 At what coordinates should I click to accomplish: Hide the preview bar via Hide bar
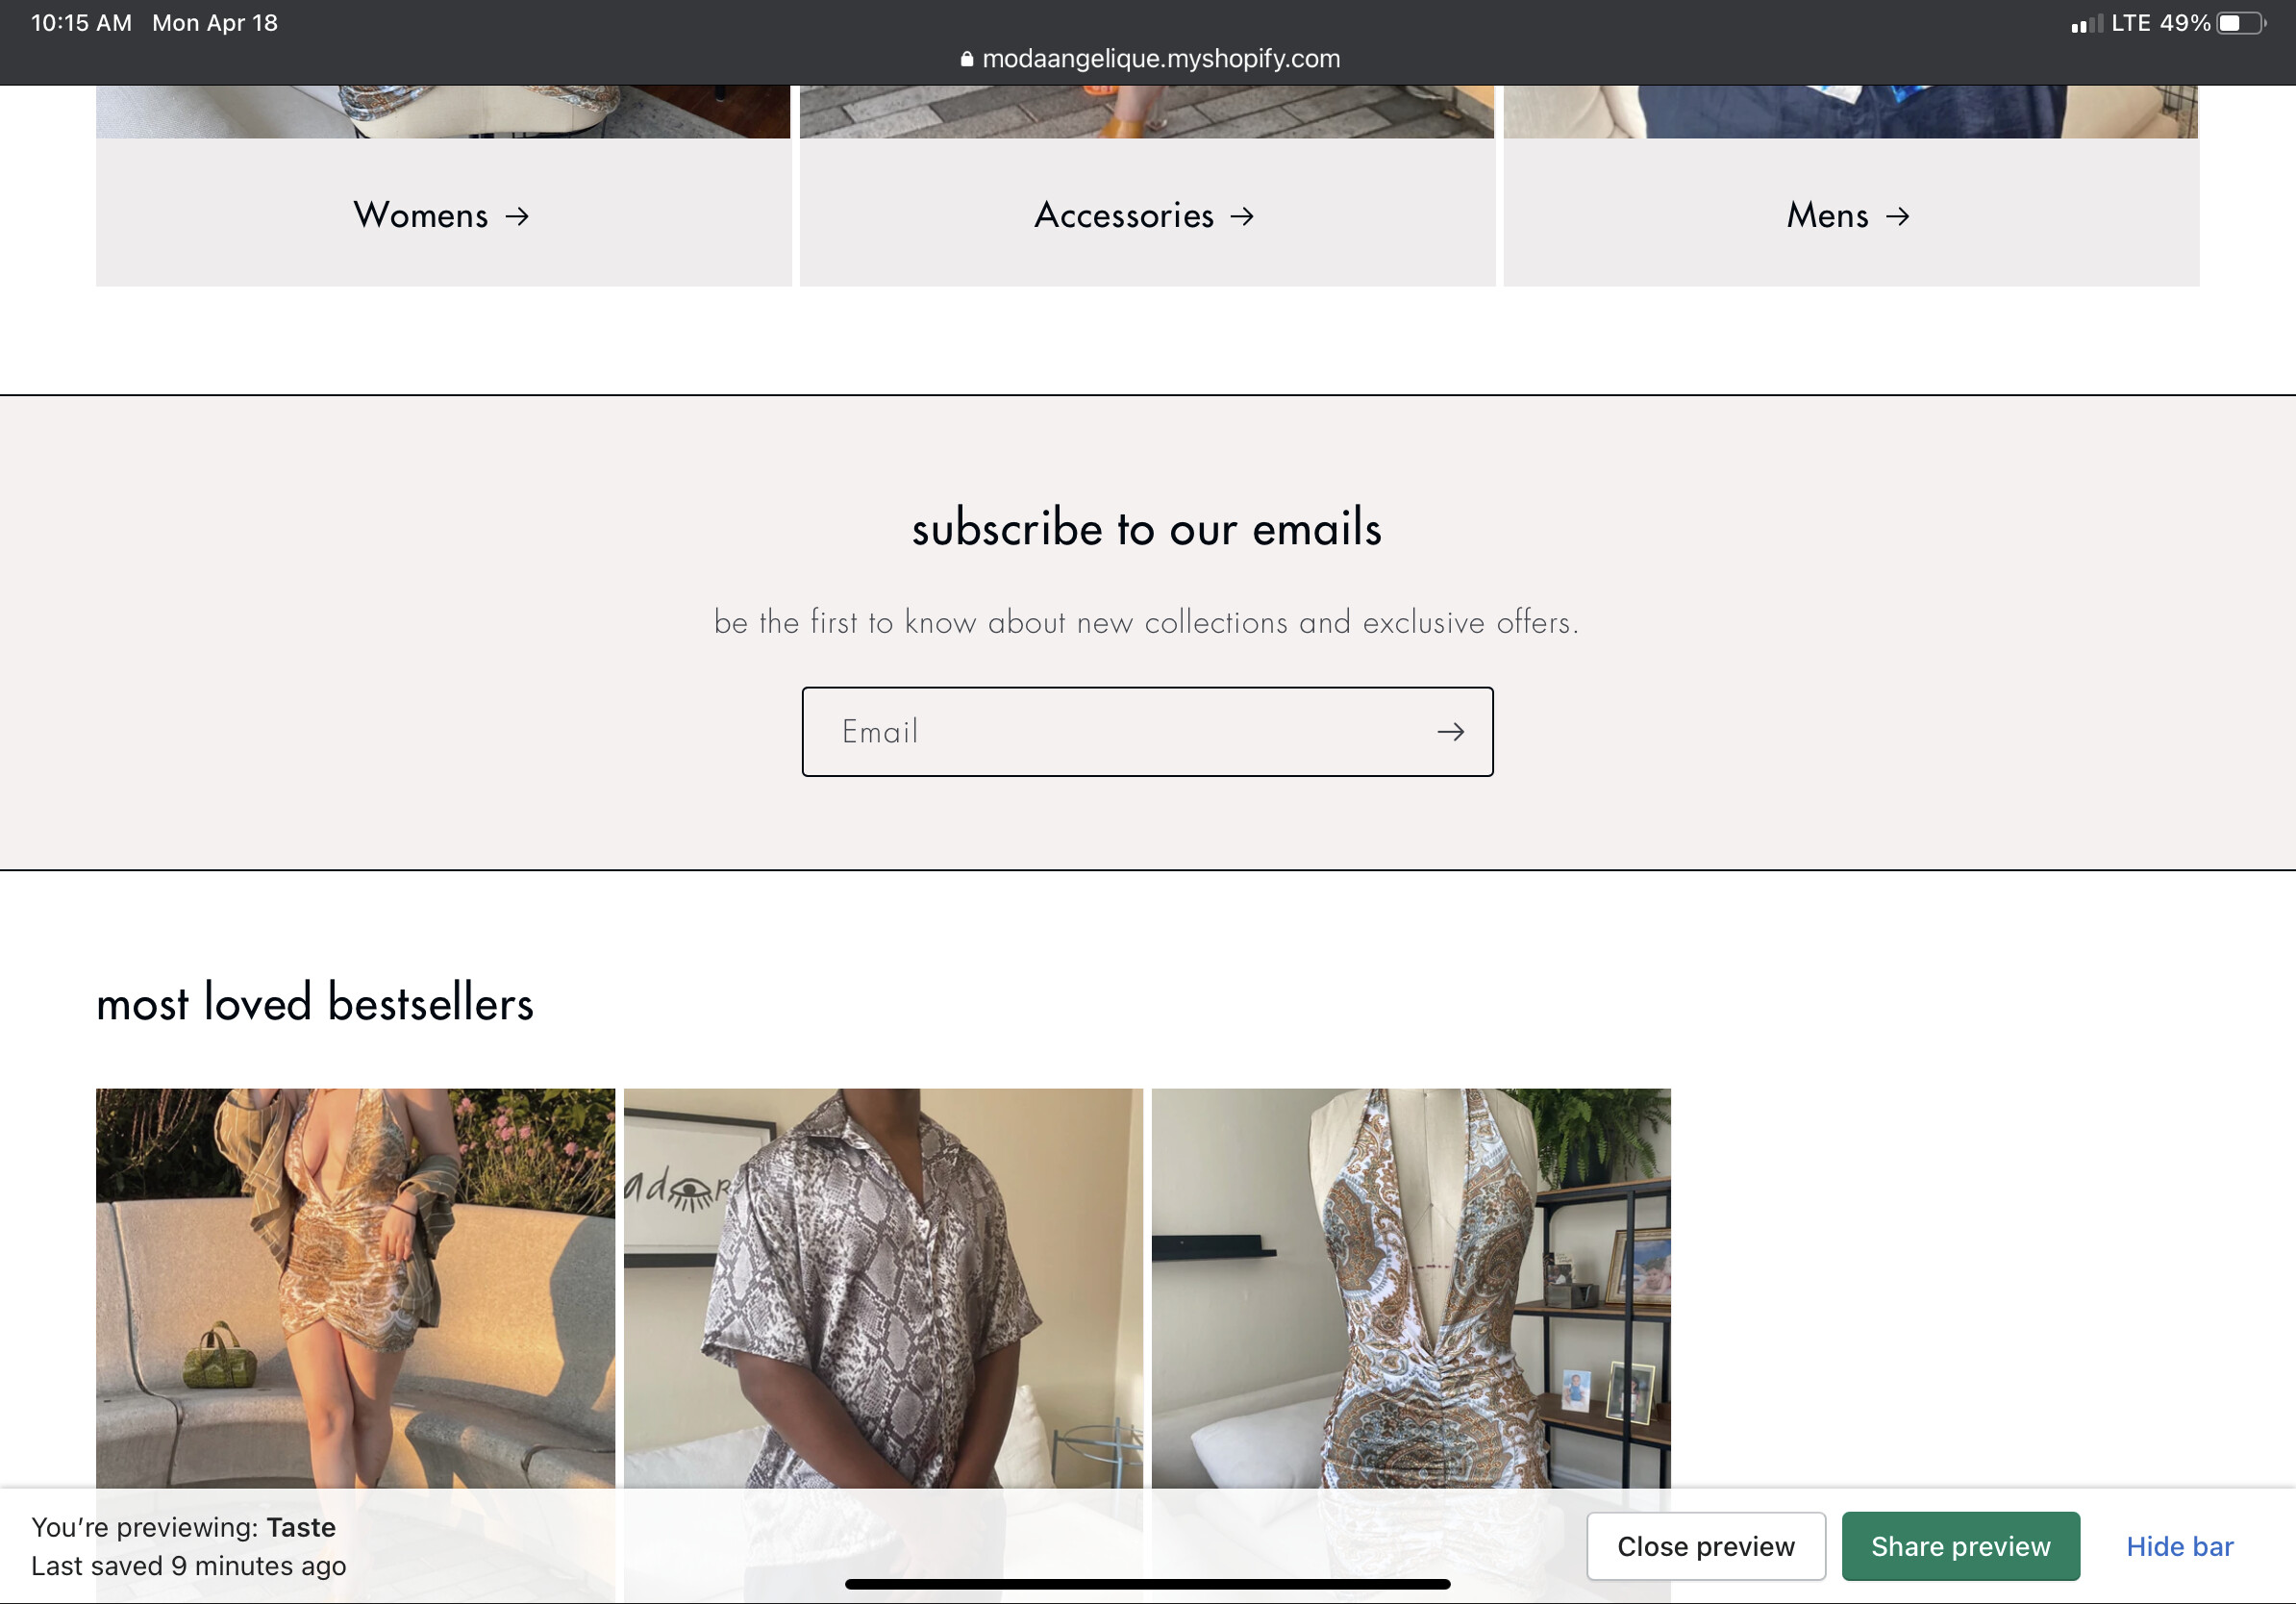pyautogui.click(x=2180, y=1546)
